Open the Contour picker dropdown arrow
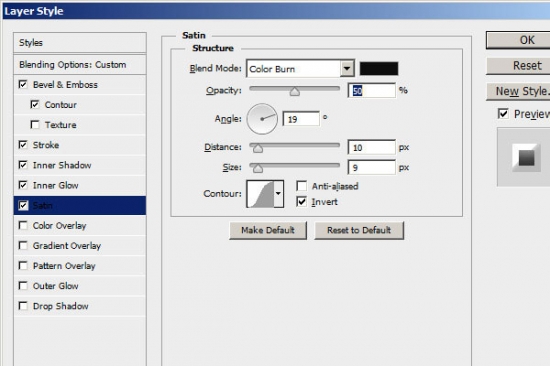 click(x=279, y=194)
